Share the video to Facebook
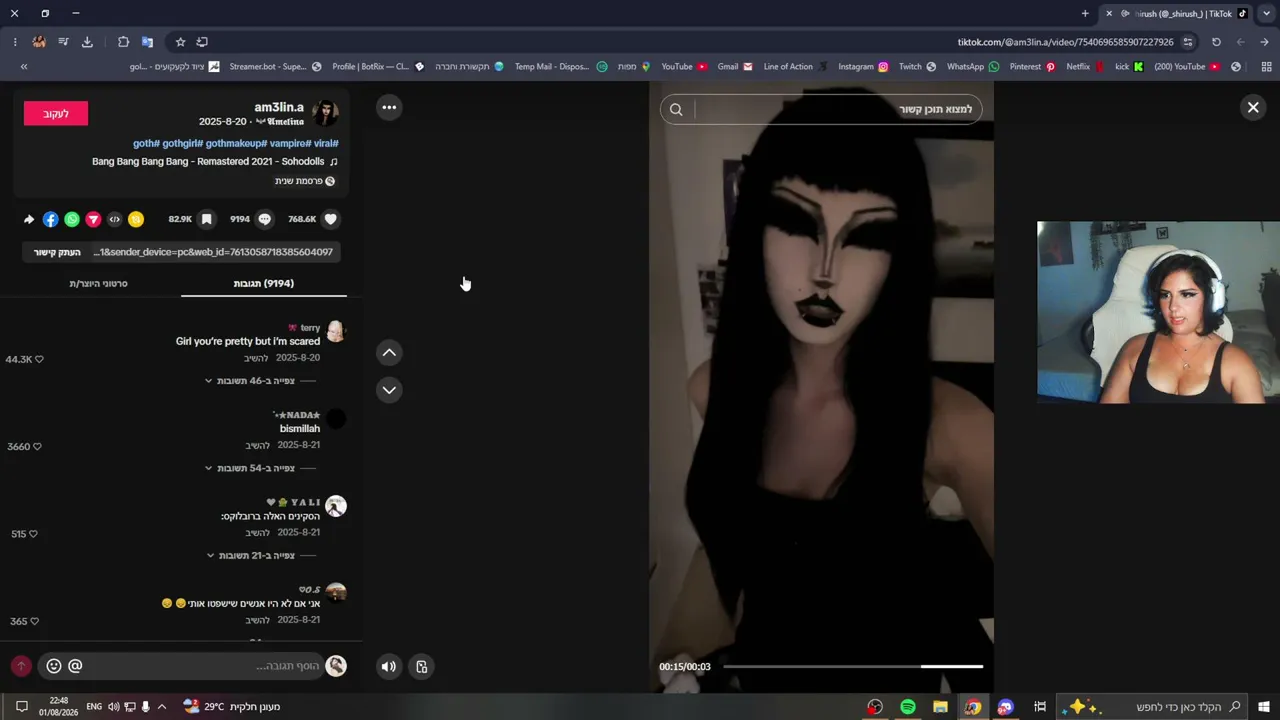 [50, 219]
